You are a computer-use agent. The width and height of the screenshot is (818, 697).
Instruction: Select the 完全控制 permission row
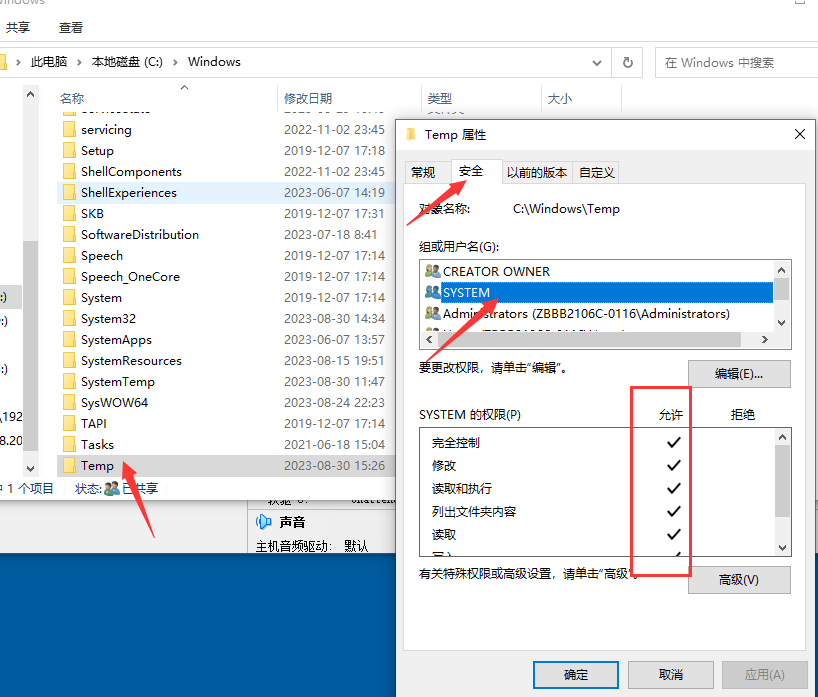pos(597,442)
